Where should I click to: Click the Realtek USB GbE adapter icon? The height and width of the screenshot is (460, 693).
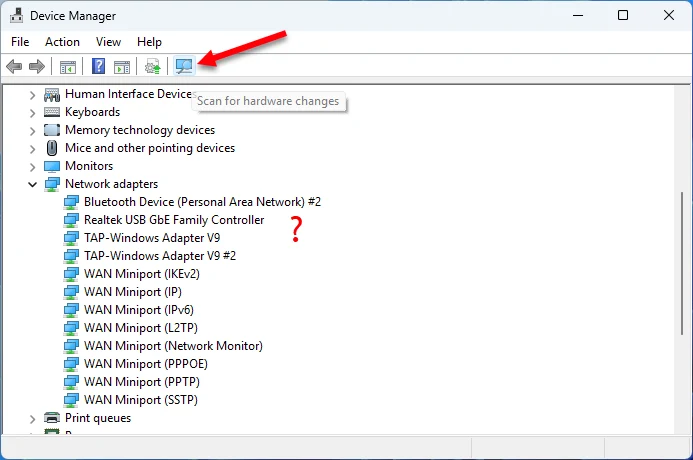click(x=71, y=220)
